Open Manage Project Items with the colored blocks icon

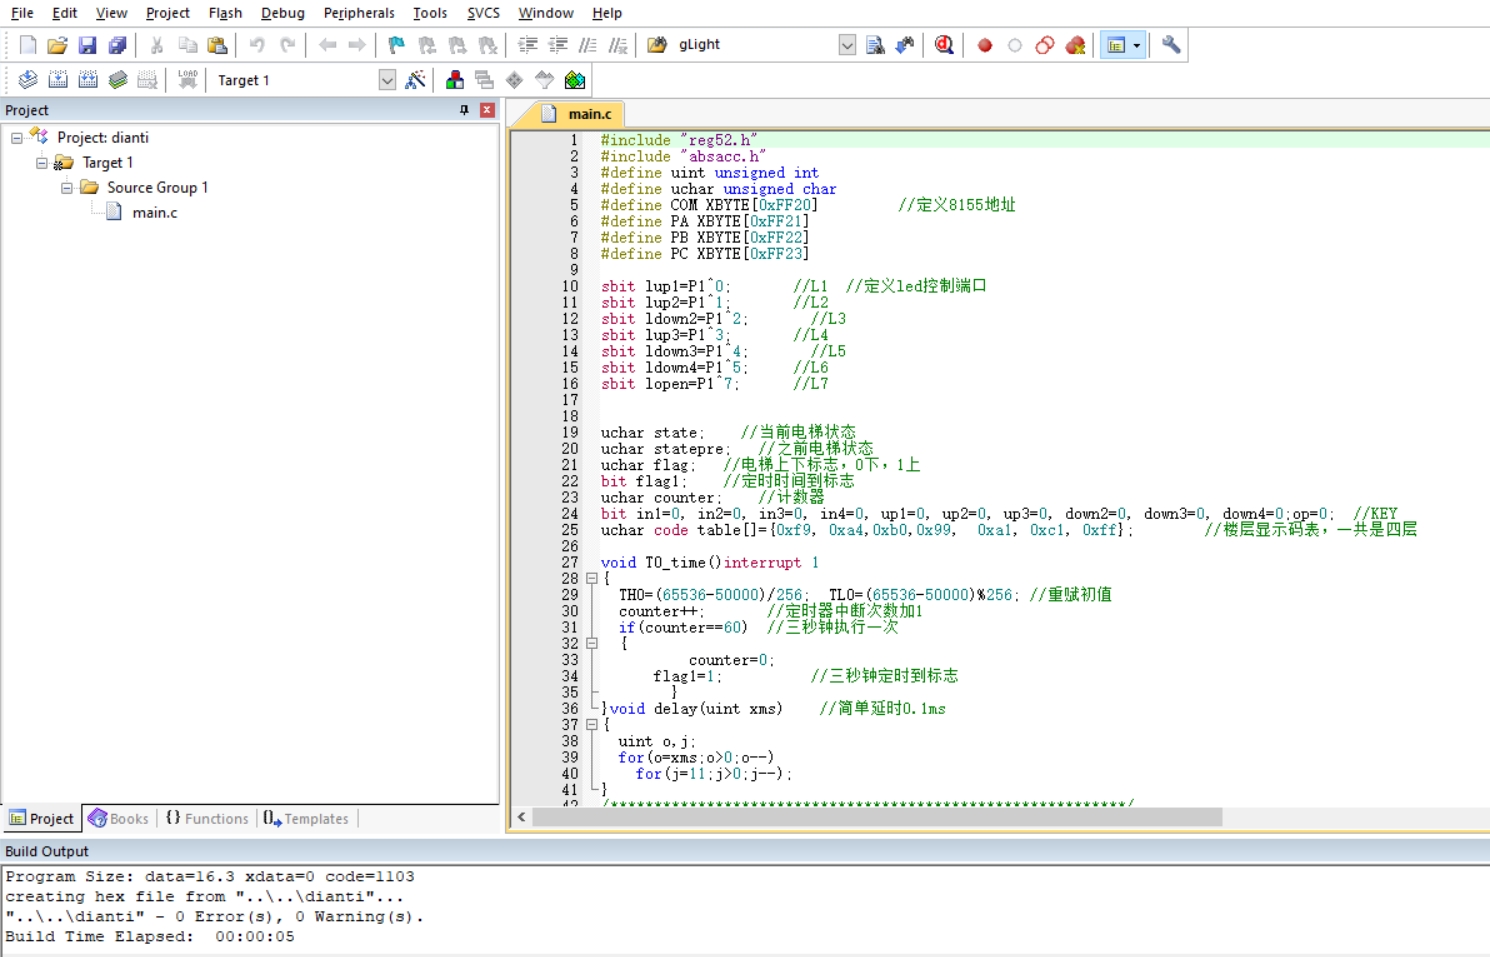455,80
